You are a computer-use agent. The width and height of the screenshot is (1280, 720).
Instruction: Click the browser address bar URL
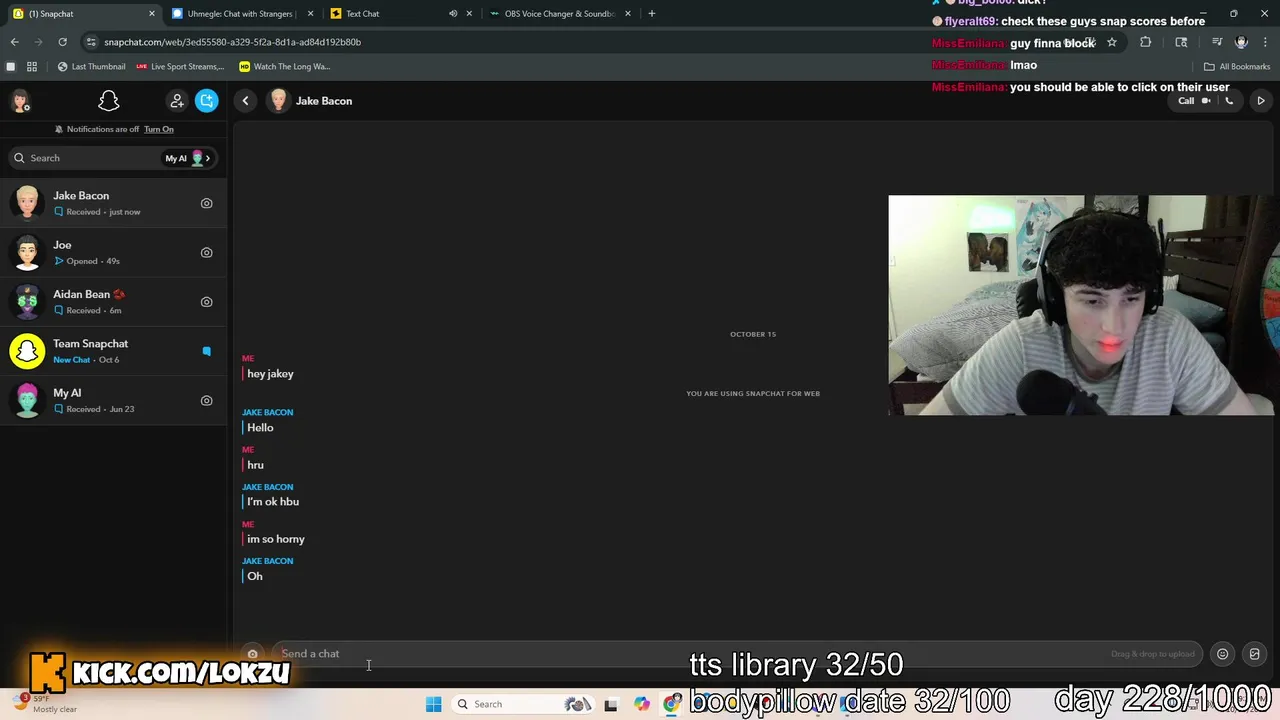coord(232,42)
